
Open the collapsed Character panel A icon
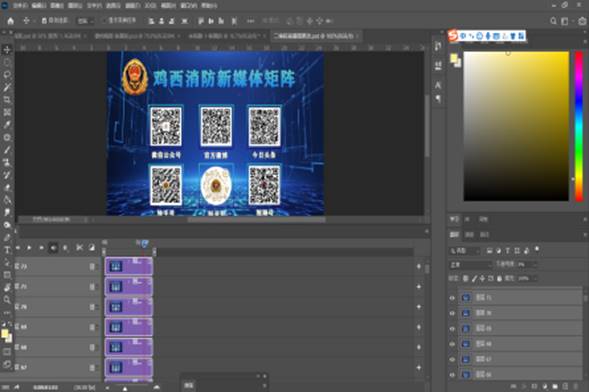[438, 86]
